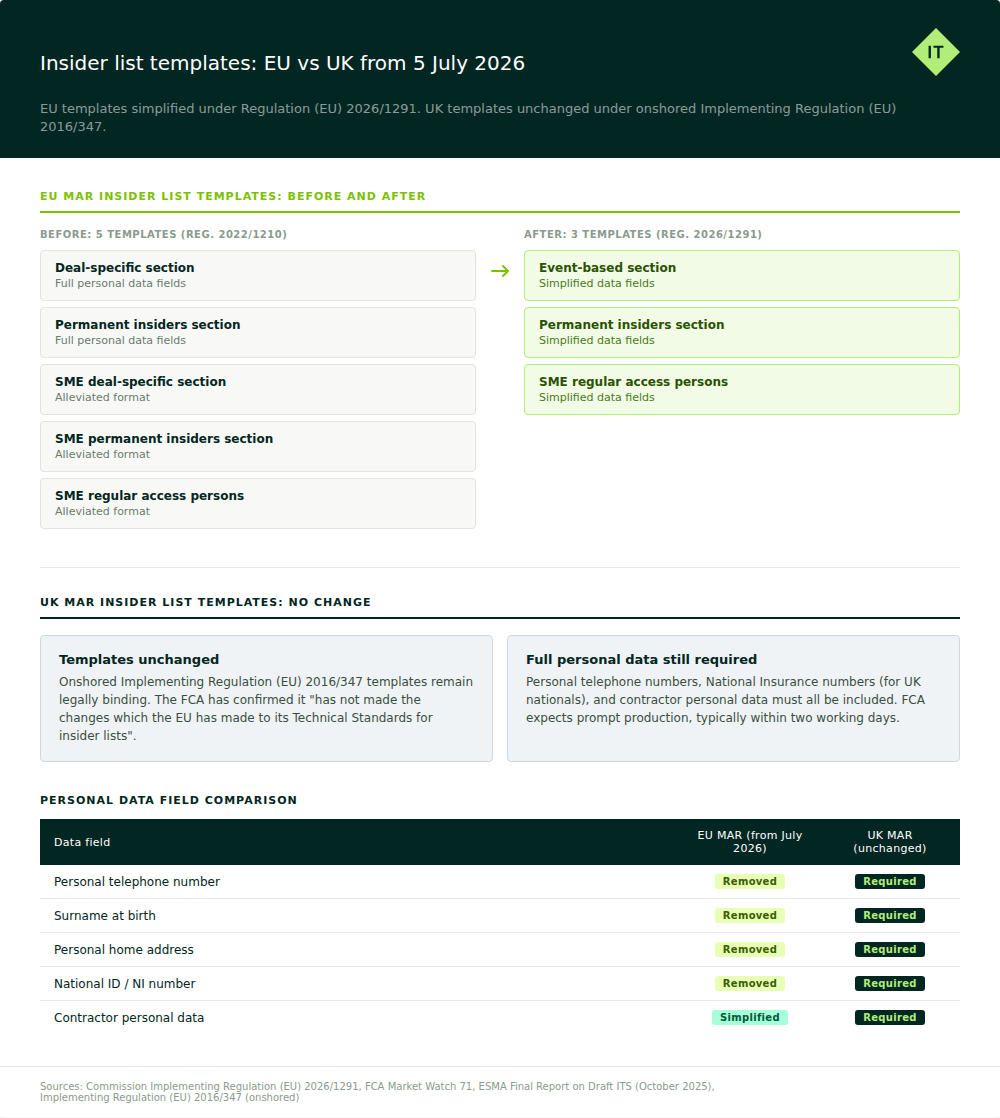Click Full personal data still required box

point(733,699)
